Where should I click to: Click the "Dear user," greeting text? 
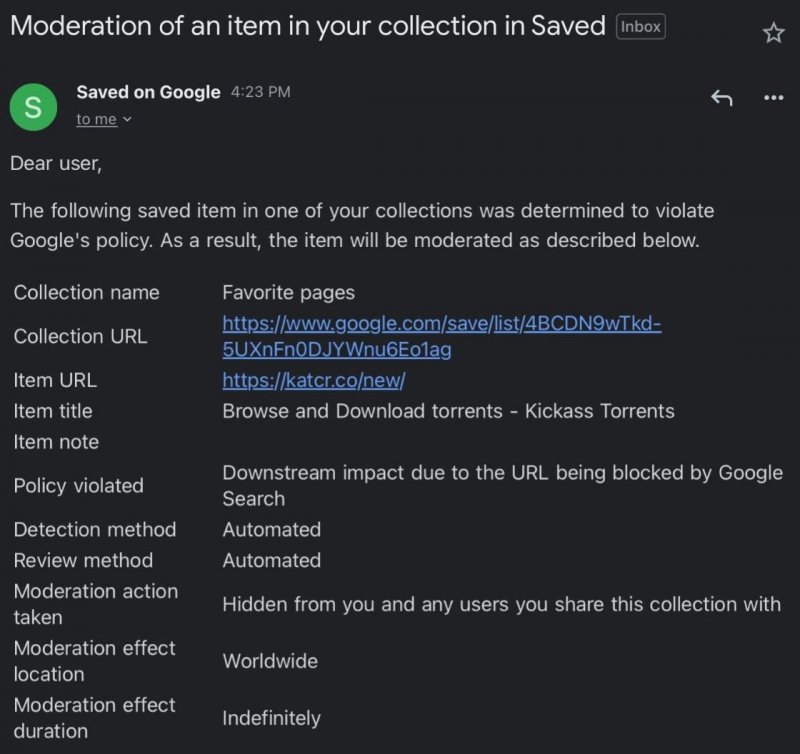(x=56, y=163)
